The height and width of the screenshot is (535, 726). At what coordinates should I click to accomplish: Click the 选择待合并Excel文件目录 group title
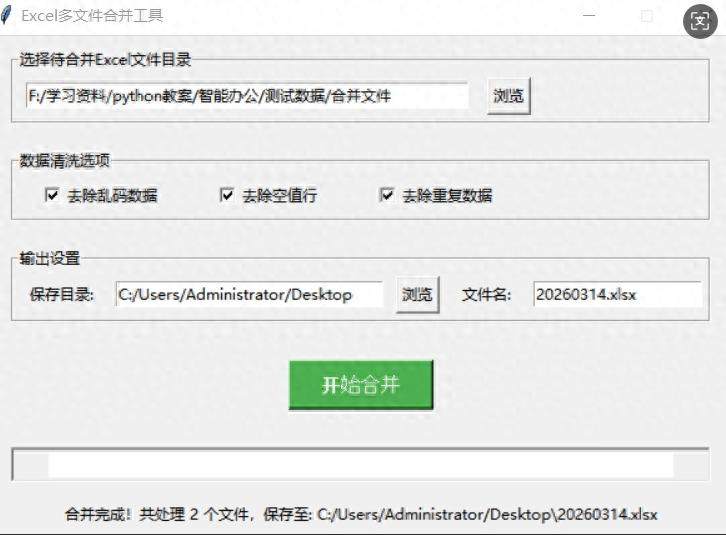pos(105,59)
